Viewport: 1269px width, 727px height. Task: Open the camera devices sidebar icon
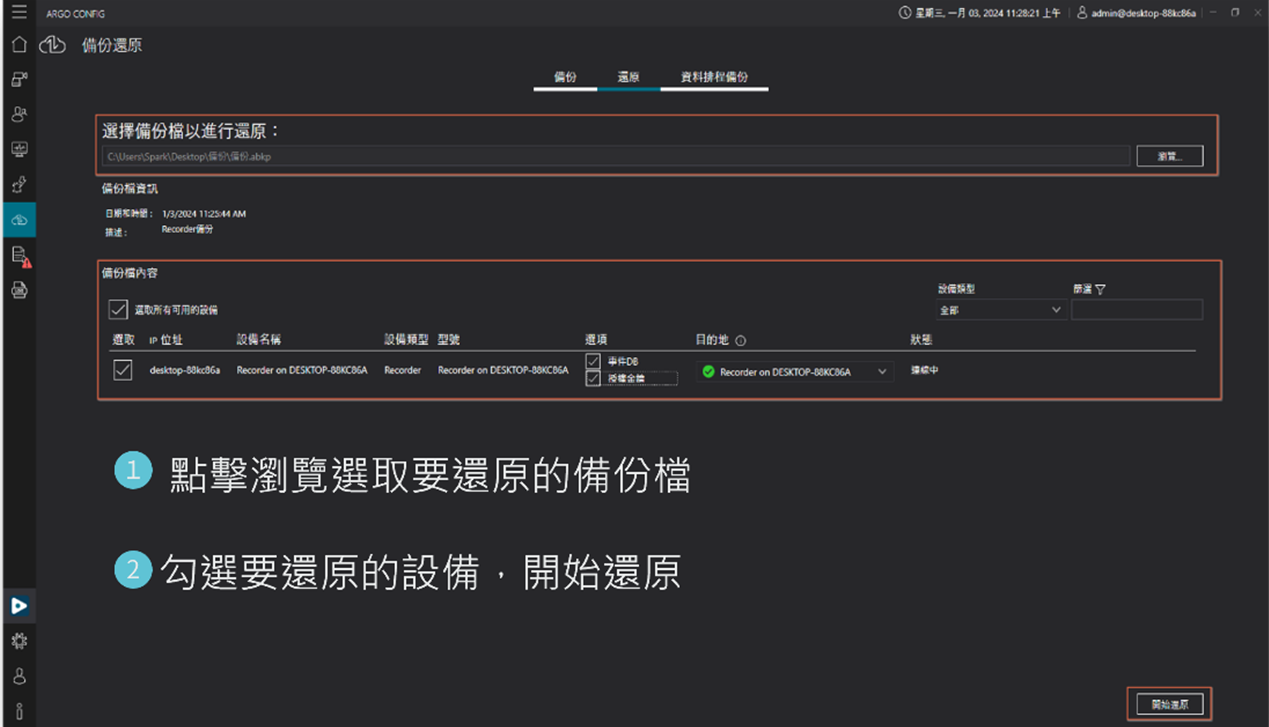click(19, 80)
